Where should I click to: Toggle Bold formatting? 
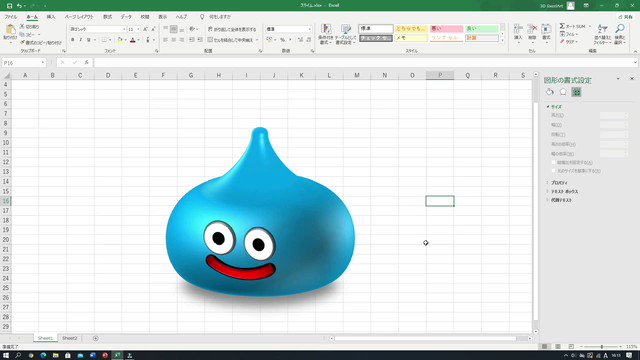(x=73, y=40)
